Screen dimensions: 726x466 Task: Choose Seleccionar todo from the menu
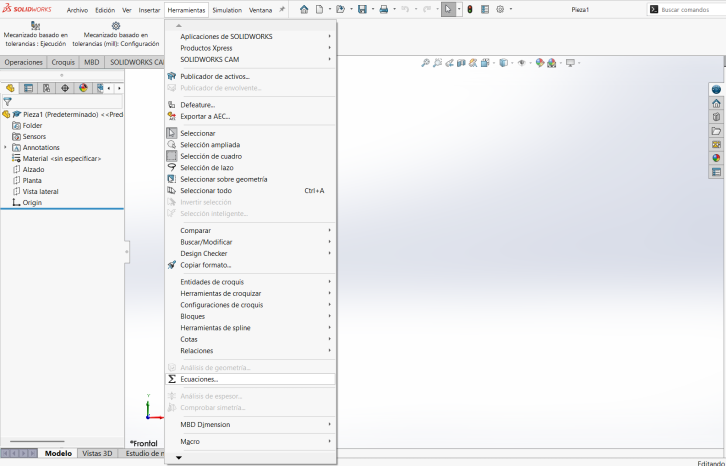click(250, 191)
